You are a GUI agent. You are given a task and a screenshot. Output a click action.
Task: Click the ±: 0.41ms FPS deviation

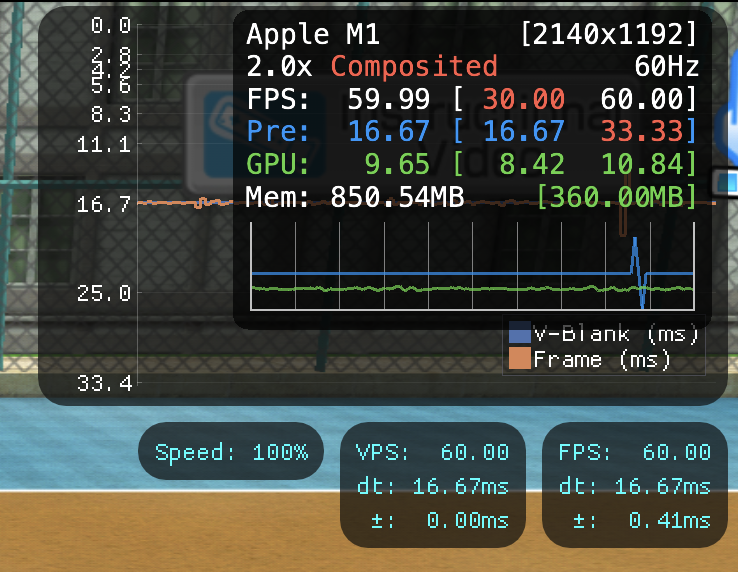coord(642,521)
